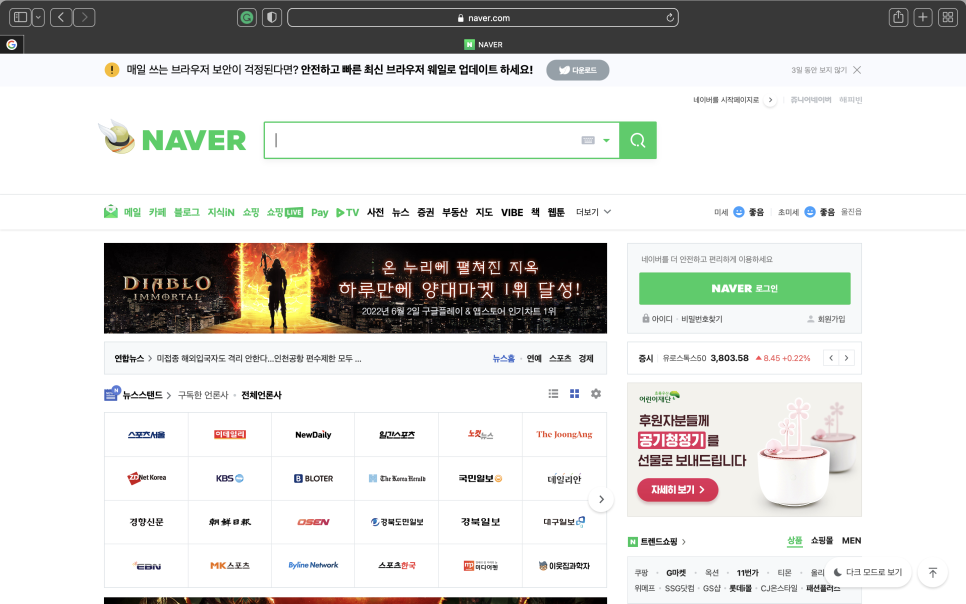Click 미세 air quality smiley icon

[x=739, y=212]
